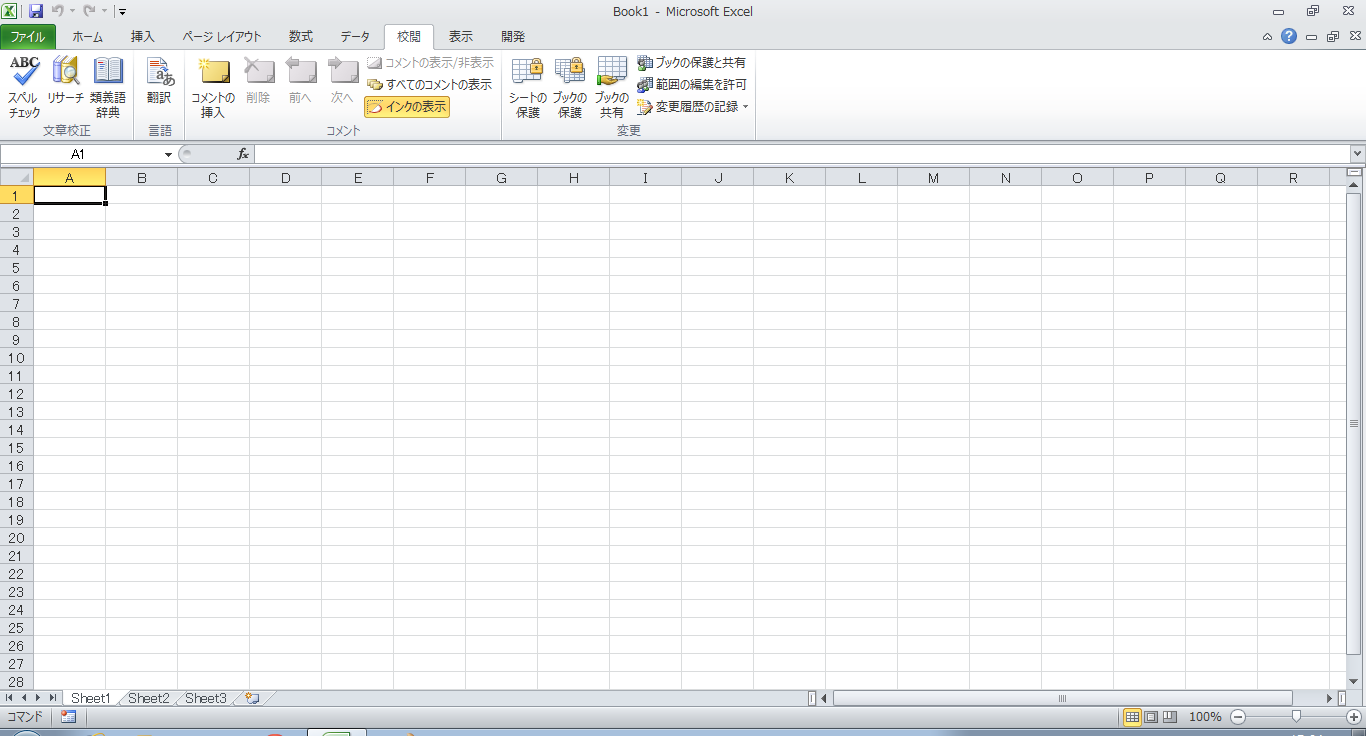Open ブックの共有 share workbook
This screenshot has width=1366, height=736.
[x=612, y=87]
